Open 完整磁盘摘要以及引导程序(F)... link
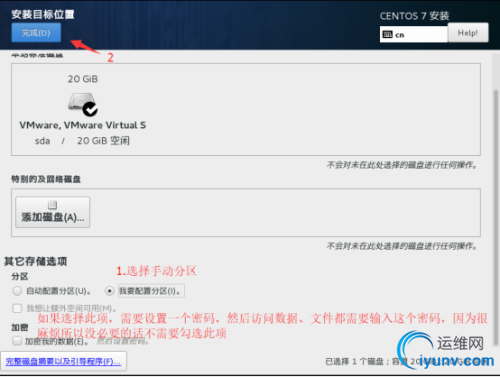 click(x=63, y=361)
